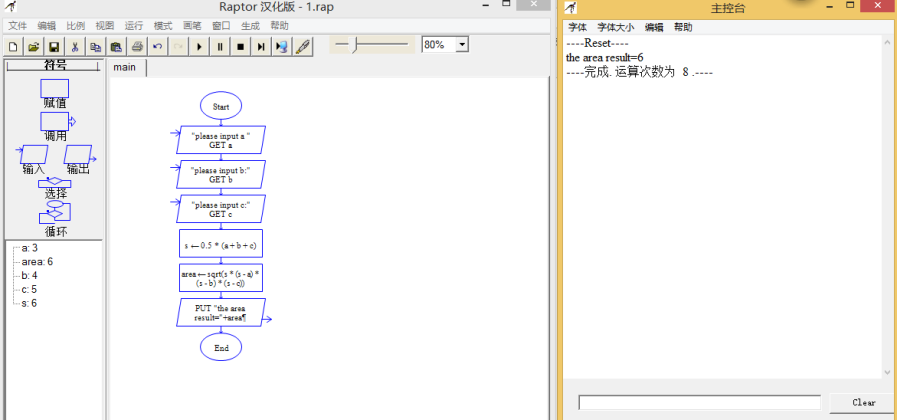Image resolution: width=898 pixels, height=420 pixels.
Task: Open the 字体大小 menu in console
Action: pos(616,27)
